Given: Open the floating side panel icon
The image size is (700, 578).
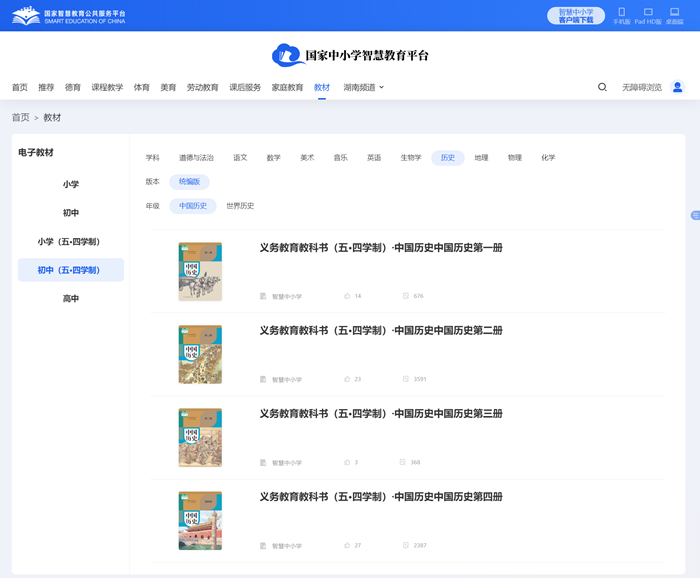Looking at the screenshot, I should [695, 216].
